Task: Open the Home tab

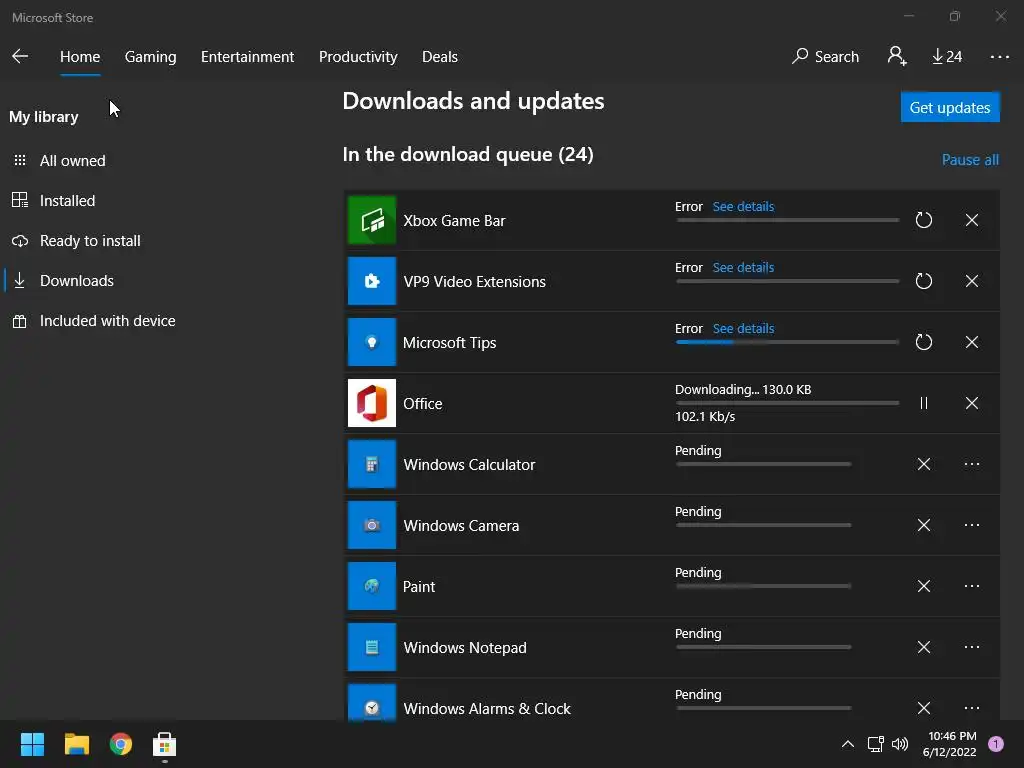Action: pos(80,57)
